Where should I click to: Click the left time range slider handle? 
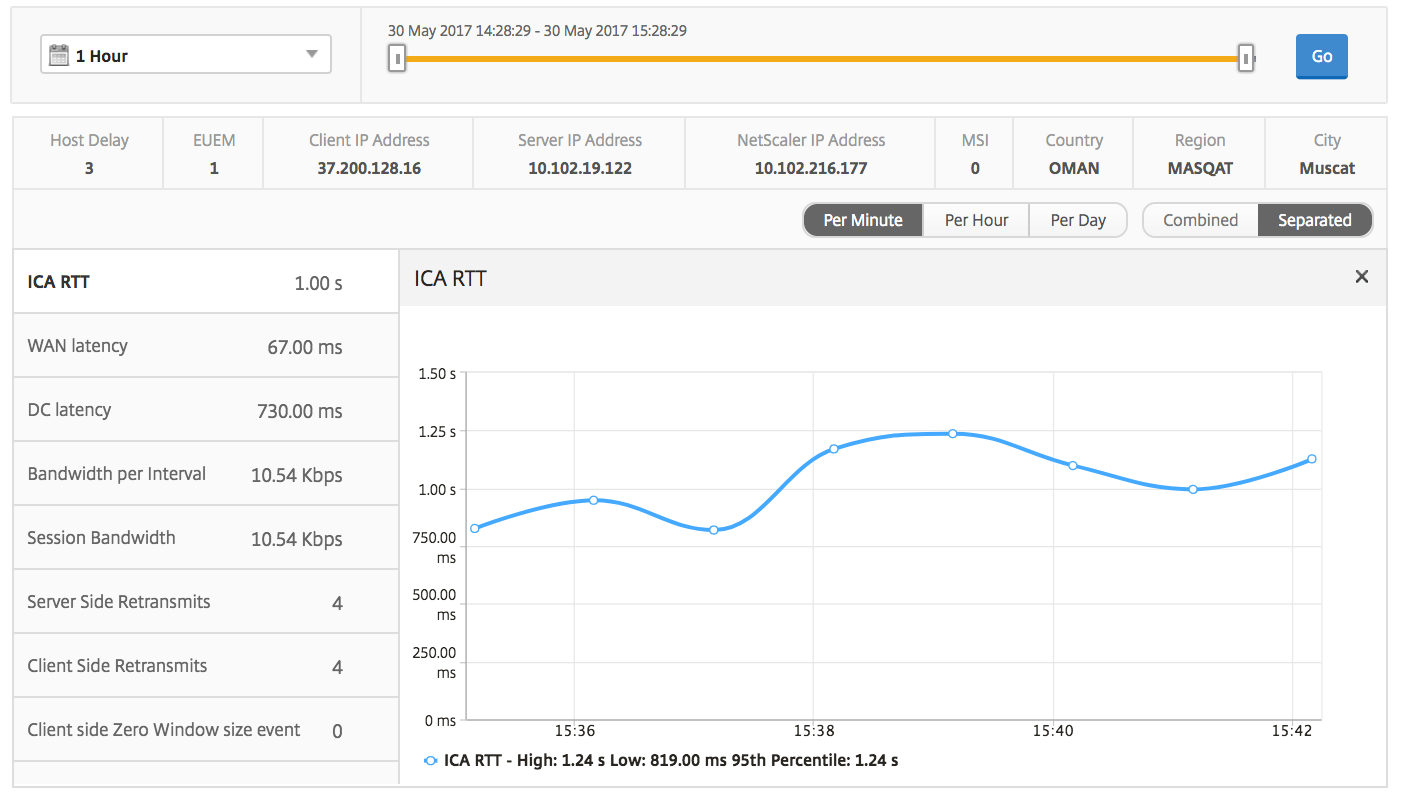398,58
